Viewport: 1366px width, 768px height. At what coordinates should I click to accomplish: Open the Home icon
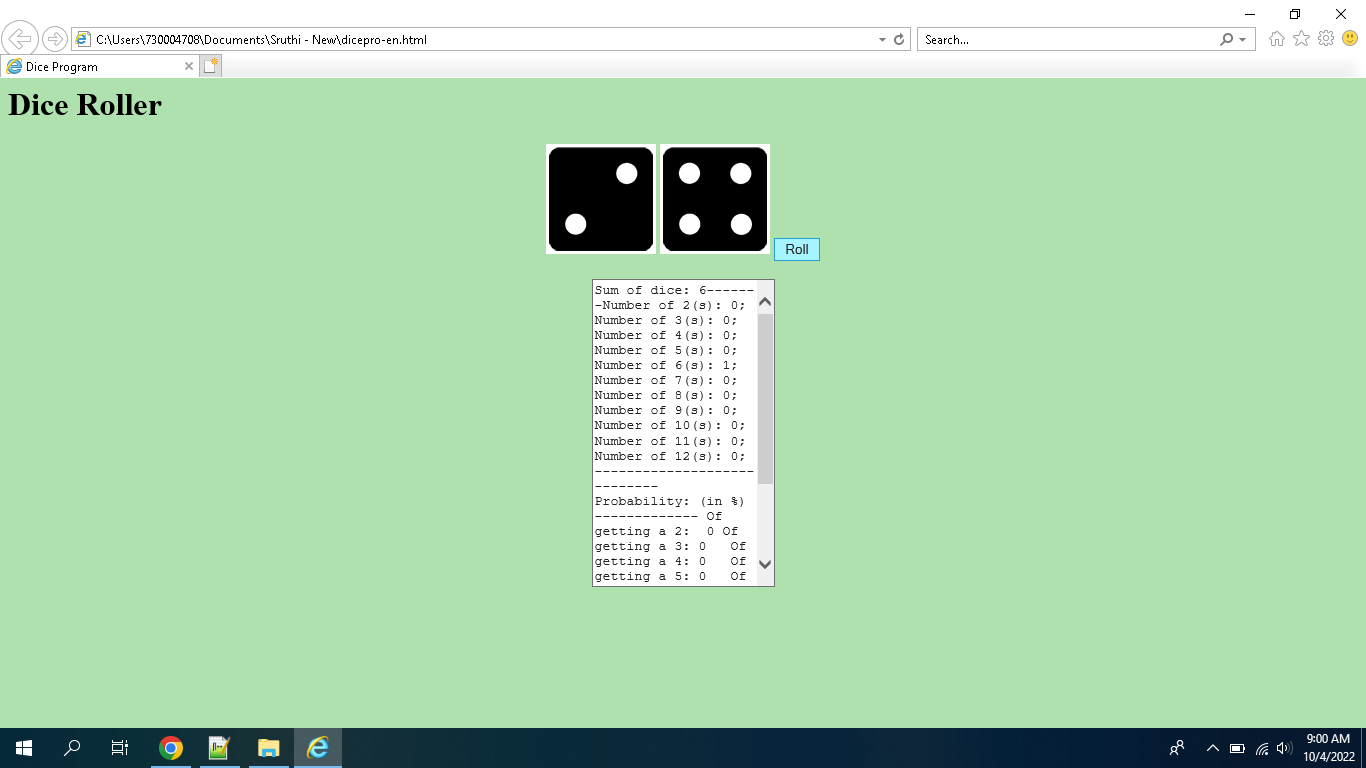click(x=1277, y=39)
